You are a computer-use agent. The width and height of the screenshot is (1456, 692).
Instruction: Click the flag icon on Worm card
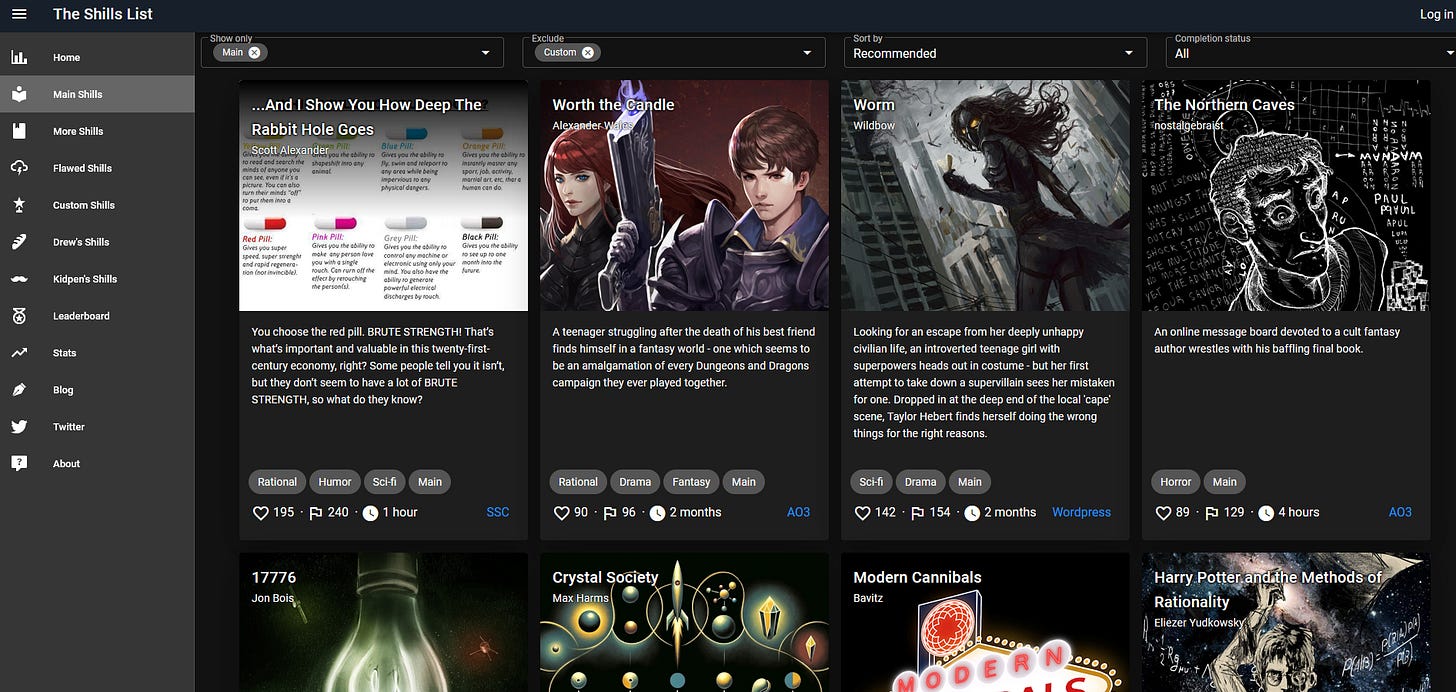tap(917, 513)
